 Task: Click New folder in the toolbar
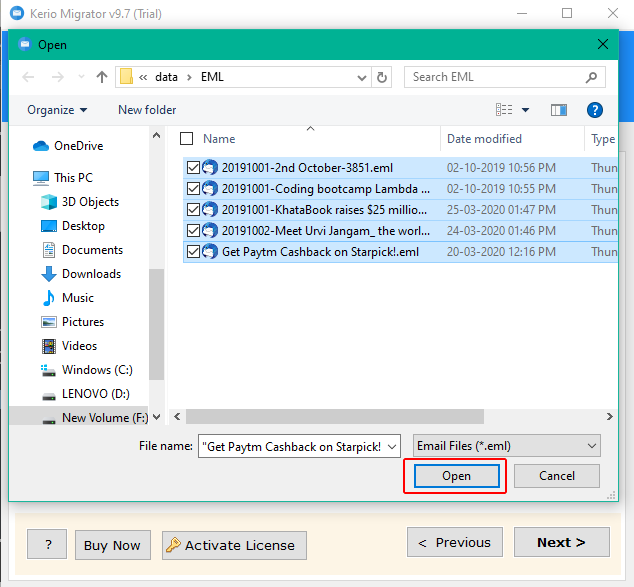click(x=147, y=110)
